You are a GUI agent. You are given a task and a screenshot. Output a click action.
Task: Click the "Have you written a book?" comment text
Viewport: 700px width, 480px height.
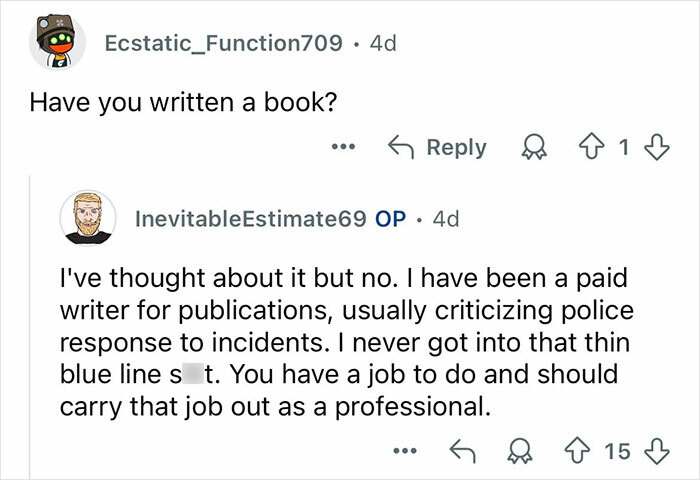[180, 102]
